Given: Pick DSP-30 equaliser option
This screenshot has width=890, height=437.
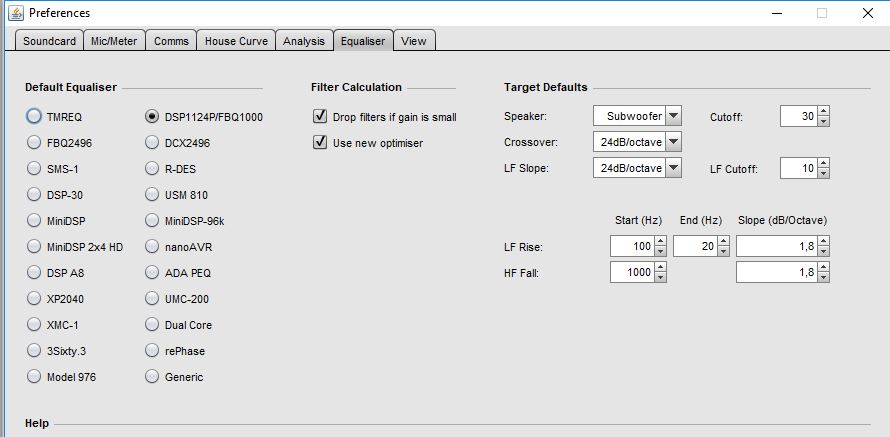Looking at the screenshot, I should [x=34, y=195].
